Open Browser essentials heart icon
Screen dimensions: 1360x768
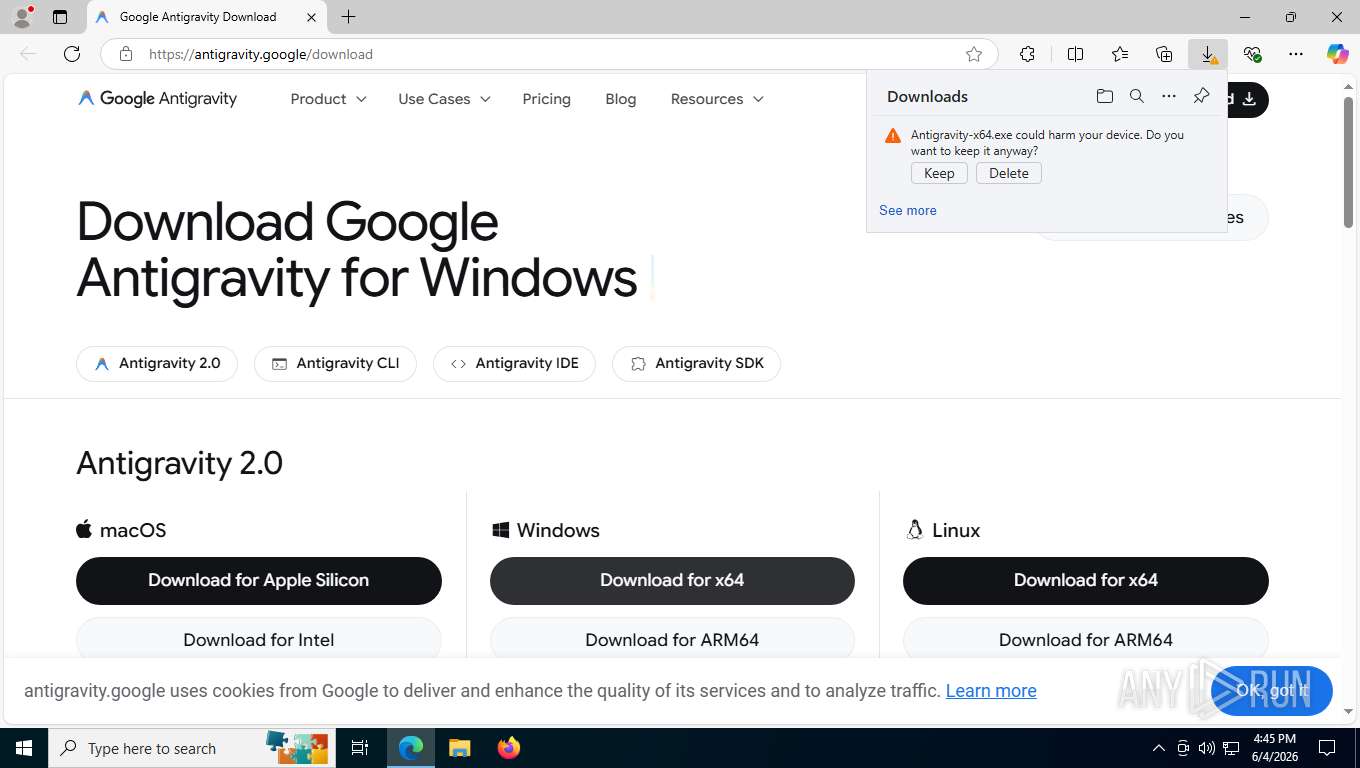point(1252,54)
